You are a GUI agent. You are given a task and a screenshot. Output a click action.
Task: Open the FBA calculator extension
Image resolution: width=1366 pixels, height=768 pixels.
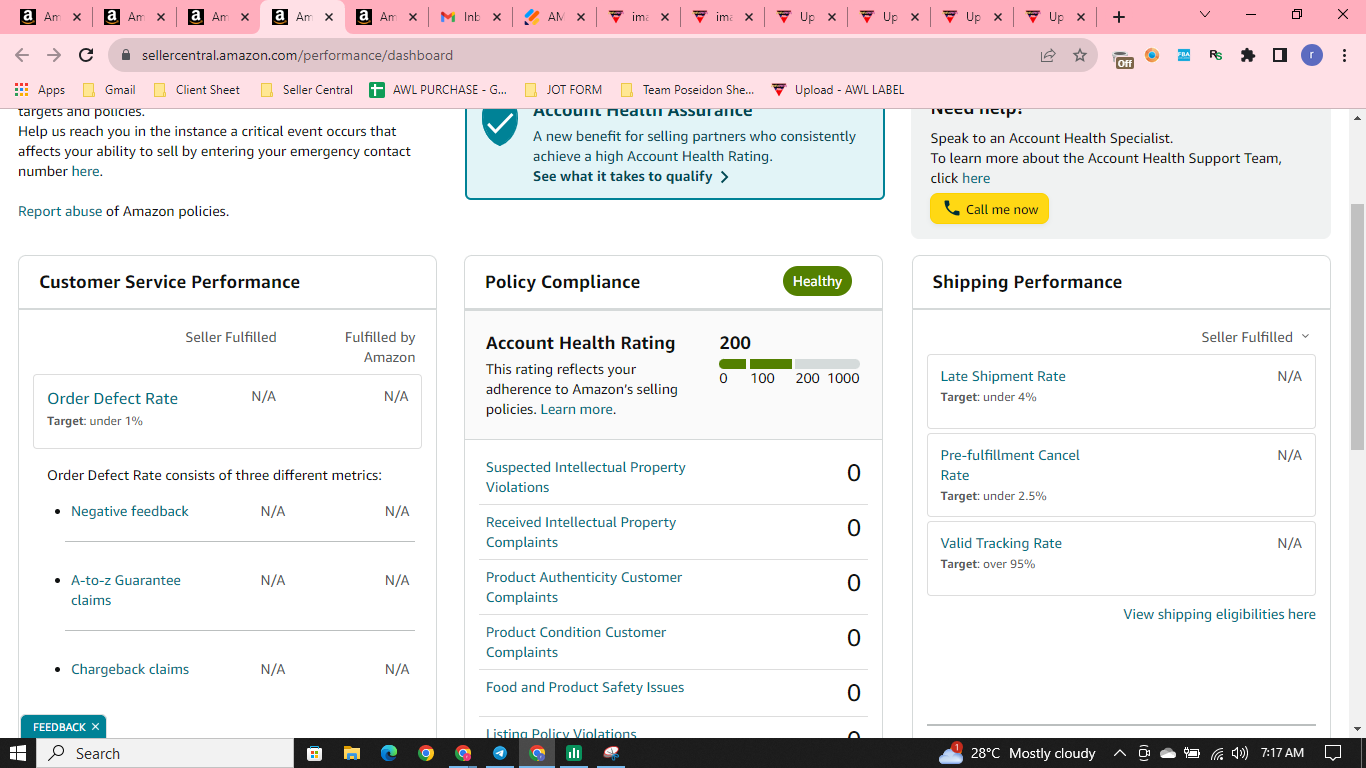pos(1184,56)
